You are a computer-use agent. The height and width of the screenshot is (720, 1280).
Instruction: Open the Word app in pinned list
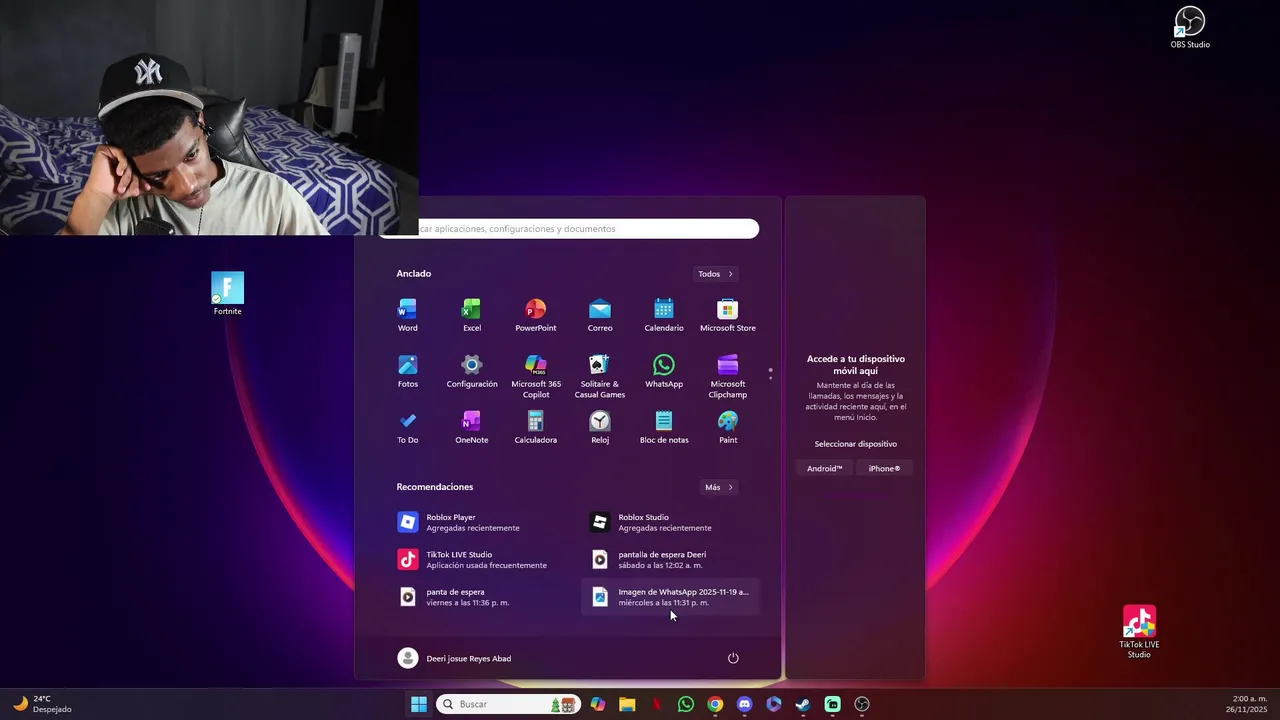pyautogui.click(x=407, y=315)
